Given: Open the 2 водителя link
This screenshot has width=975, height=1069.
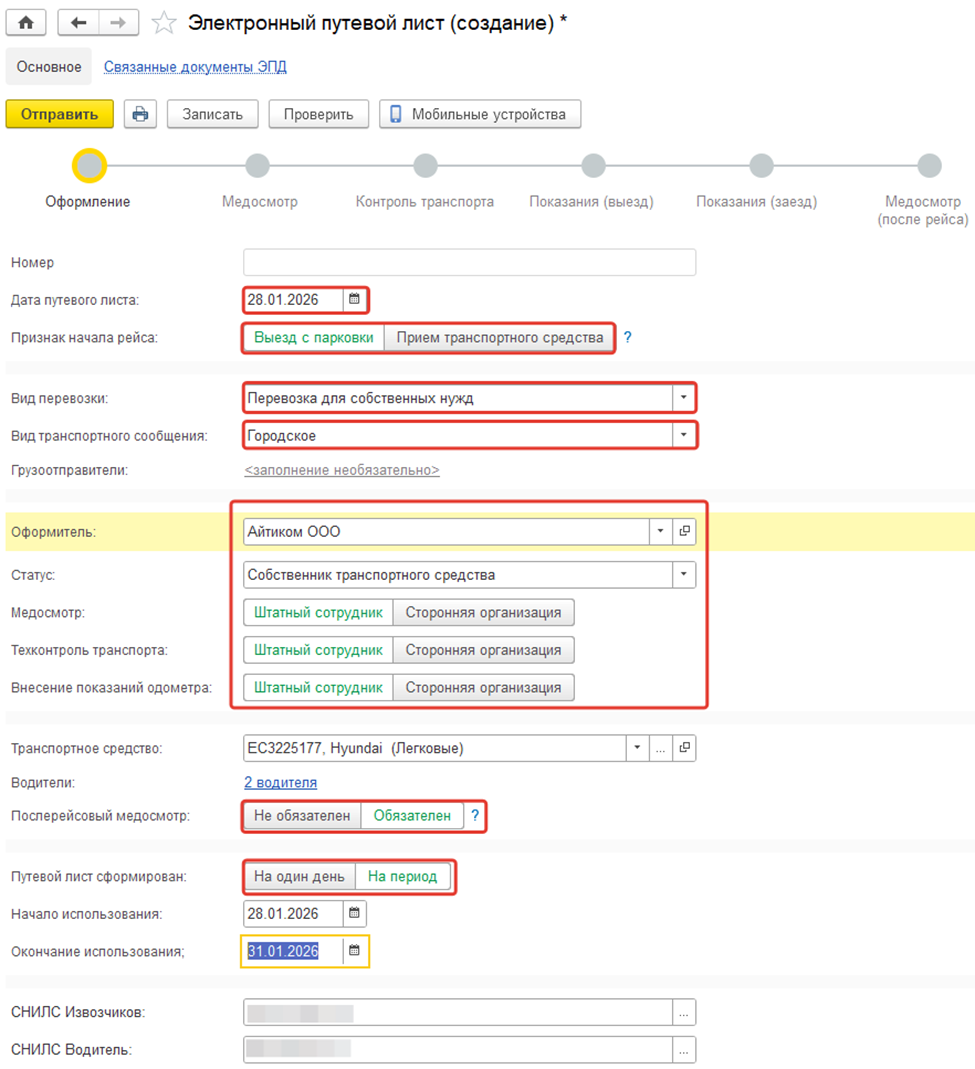Looking at the screenshot, I should (280, 782).
